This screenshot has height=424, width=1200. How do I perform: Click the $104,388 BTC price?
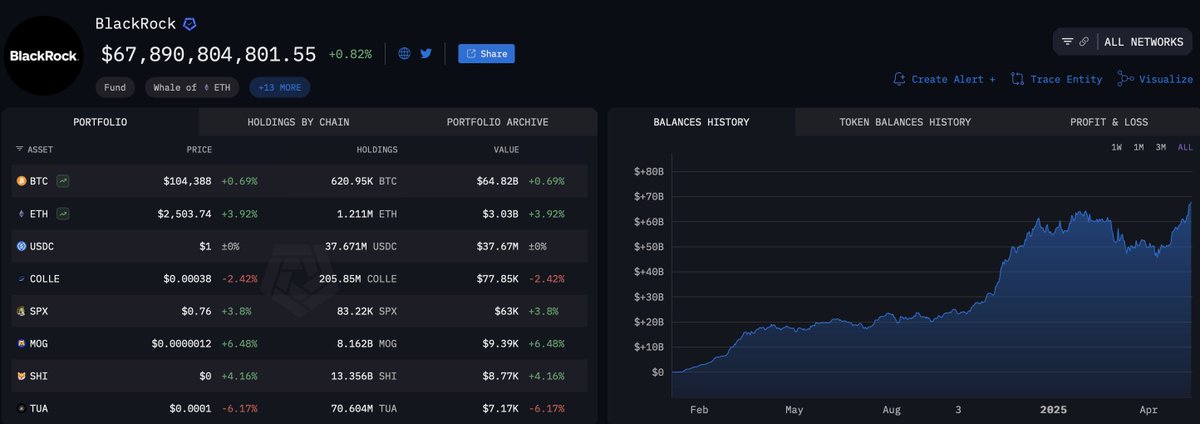(188, 181)
